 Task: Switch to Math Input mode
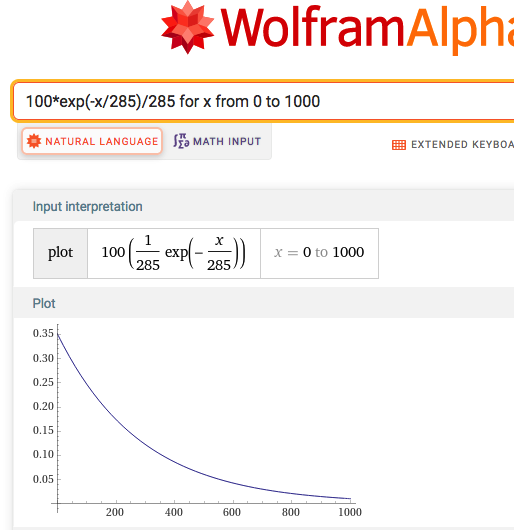(217, 141)
